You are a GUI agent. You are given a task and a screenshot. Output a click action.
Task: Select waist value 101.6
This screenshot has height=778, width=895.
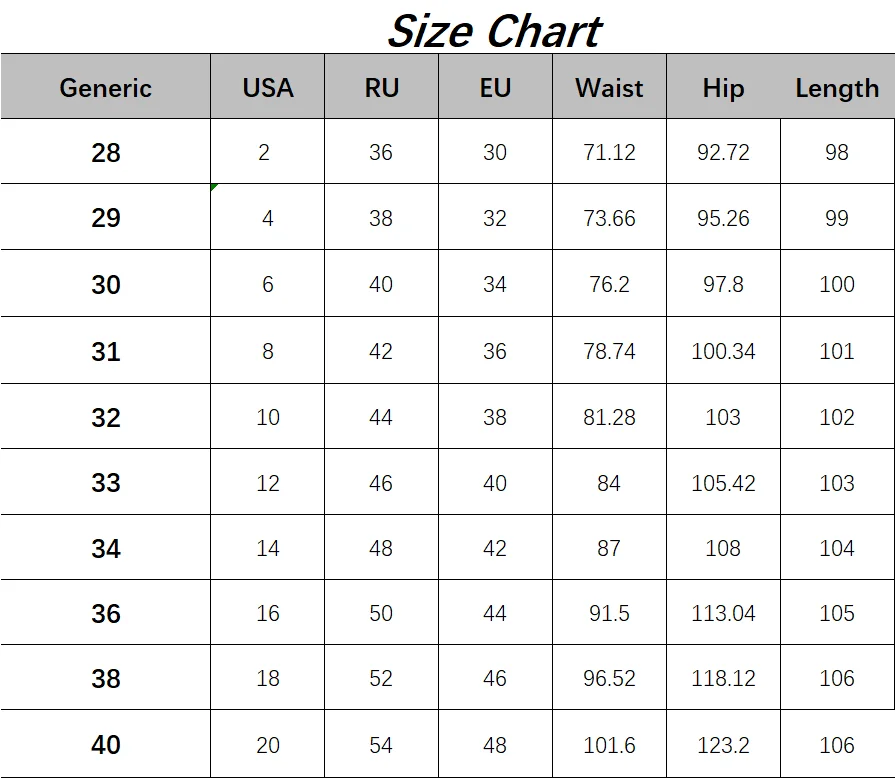point(609,745)
